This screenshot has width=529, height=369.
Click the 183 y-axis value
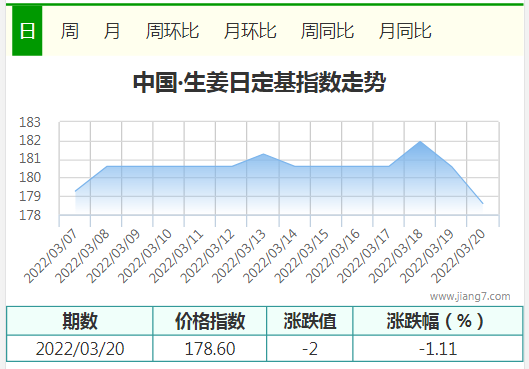coord(30,122)
